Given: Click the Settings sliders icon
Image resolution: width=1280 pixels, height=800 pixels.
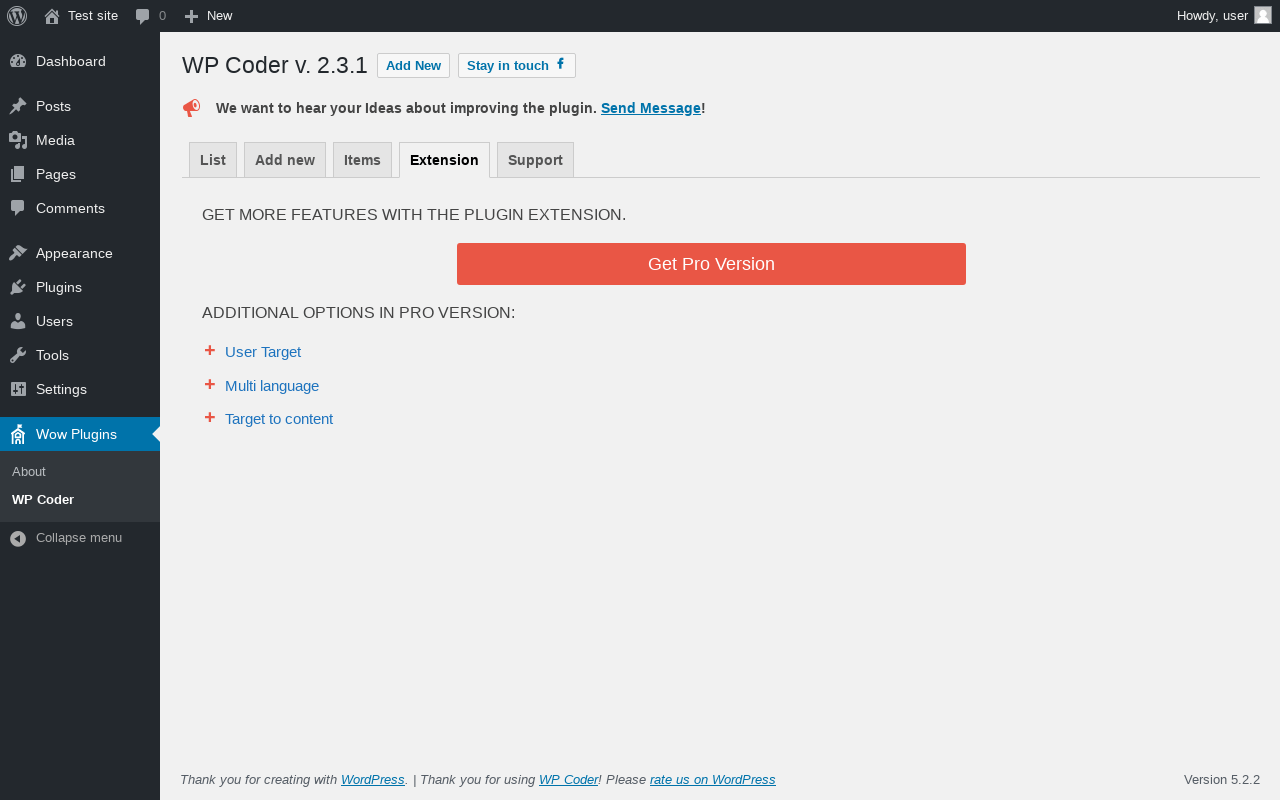Looking at the screenshot, I should tap(18, 389).
